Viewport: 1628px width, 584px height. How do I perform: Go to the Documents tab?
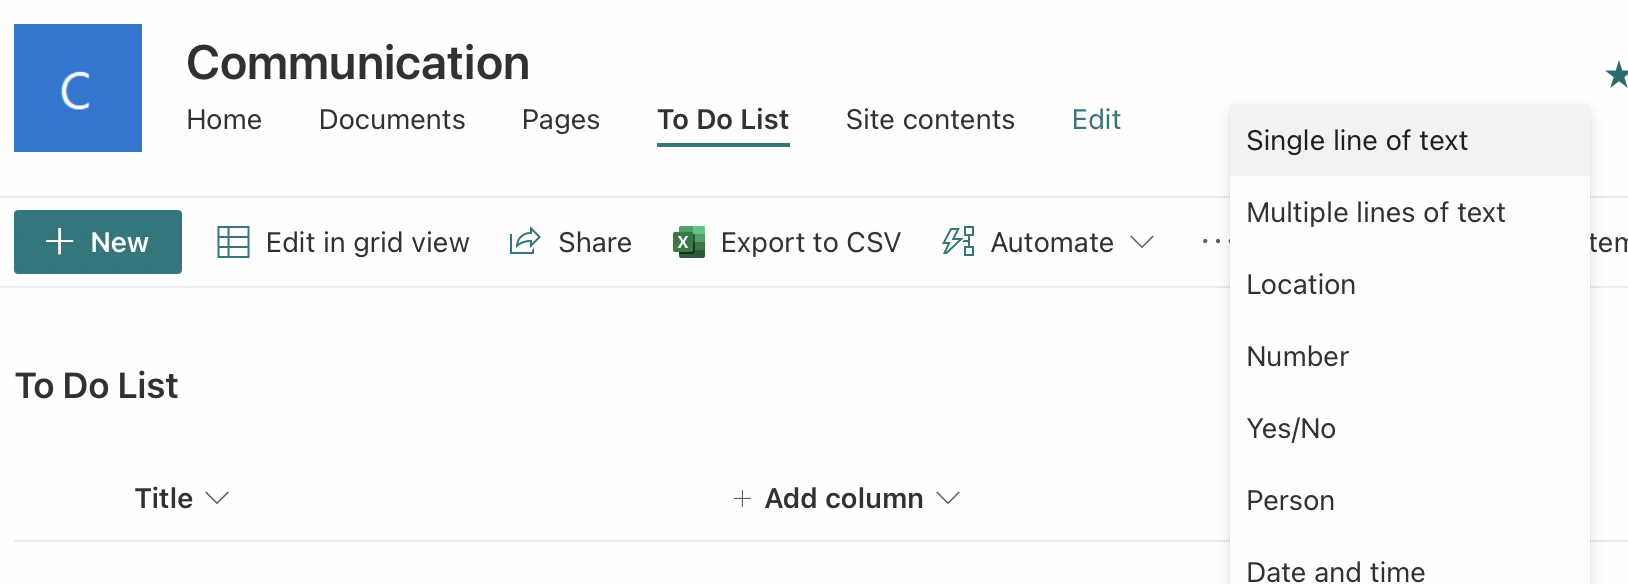[x=392, y=120]
